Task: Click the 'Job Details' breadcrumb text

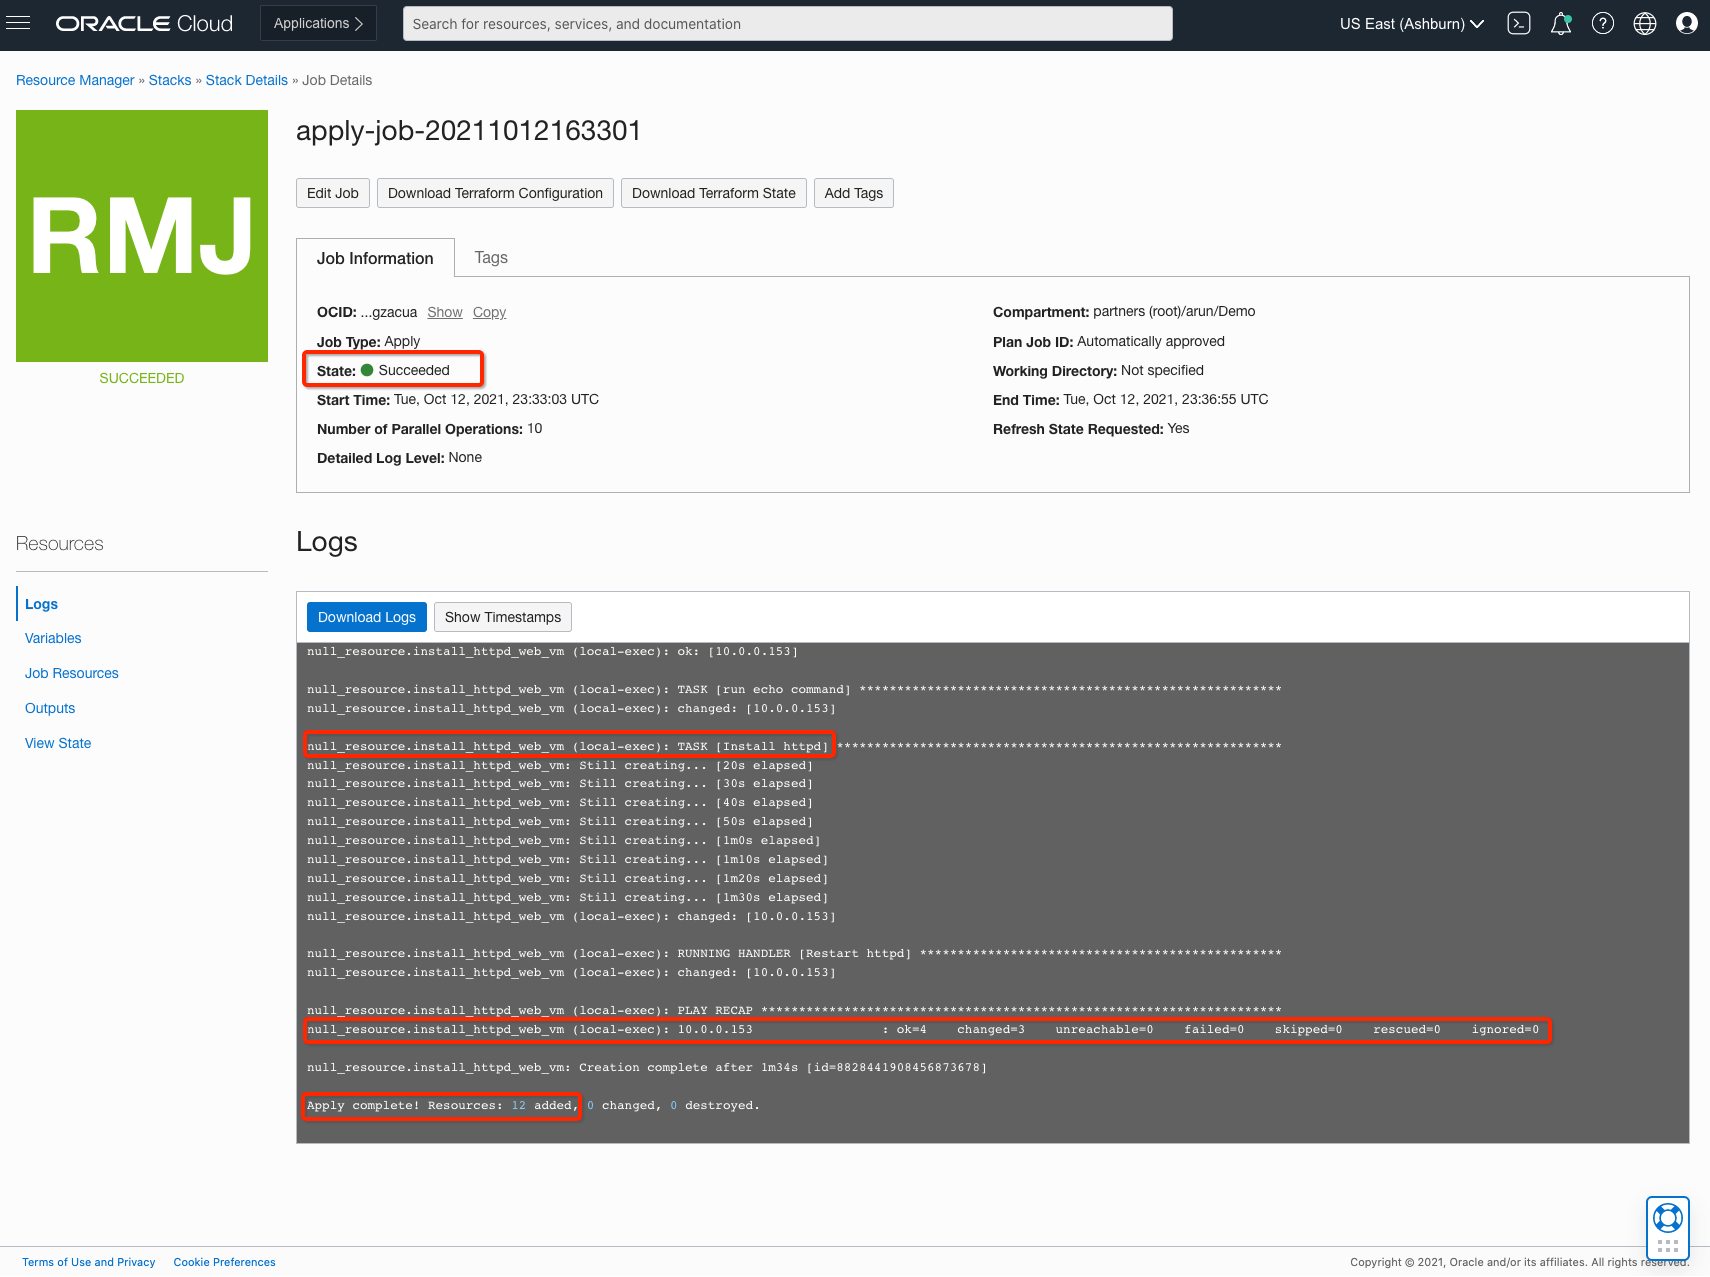Action: tap(337, 80)
